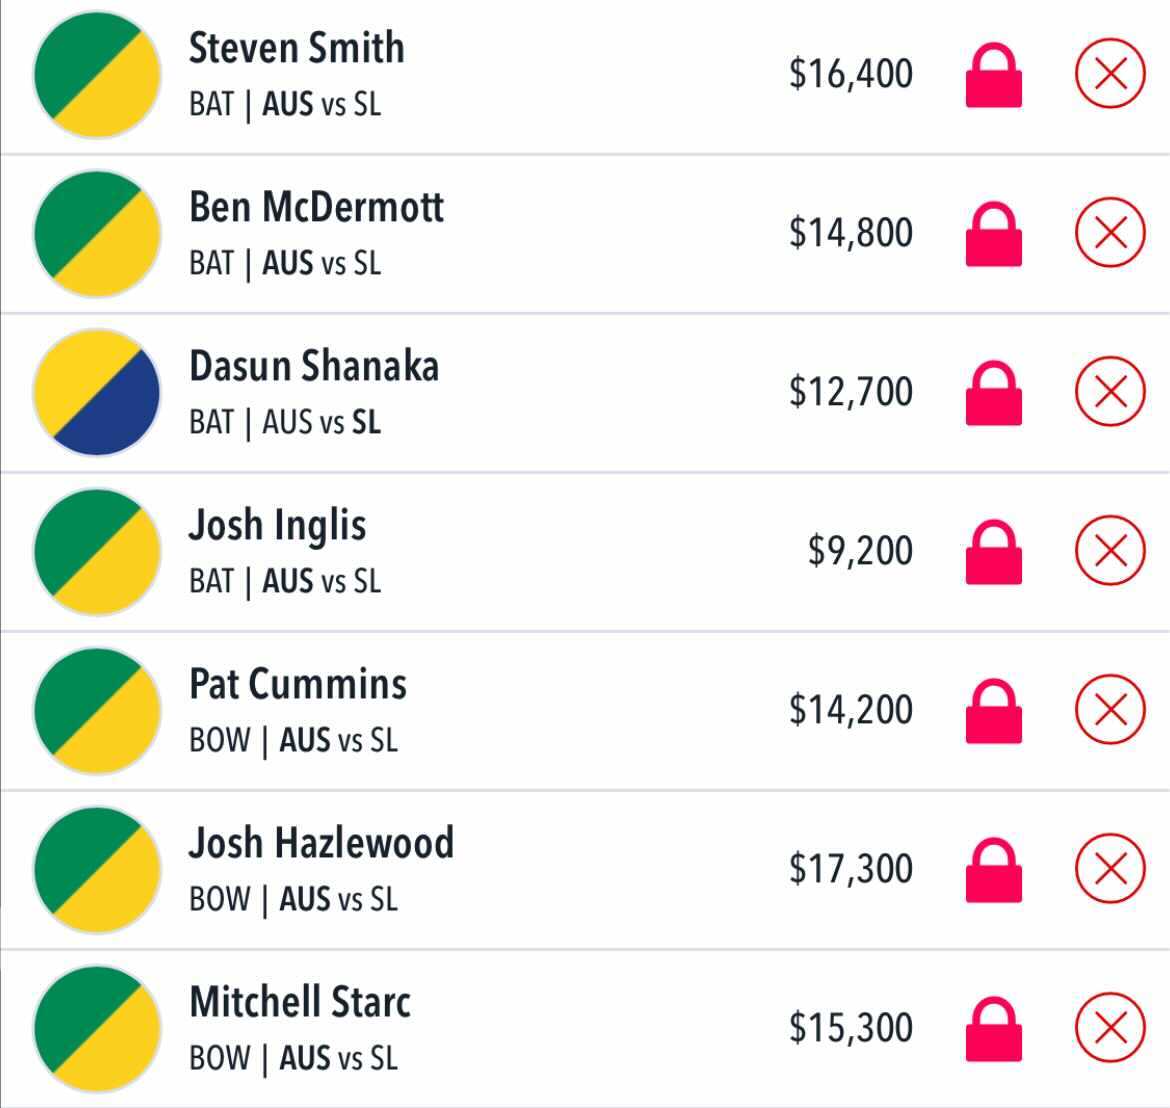
Task: Click the lock icon beside Pat Cummins
Action: 993,711
